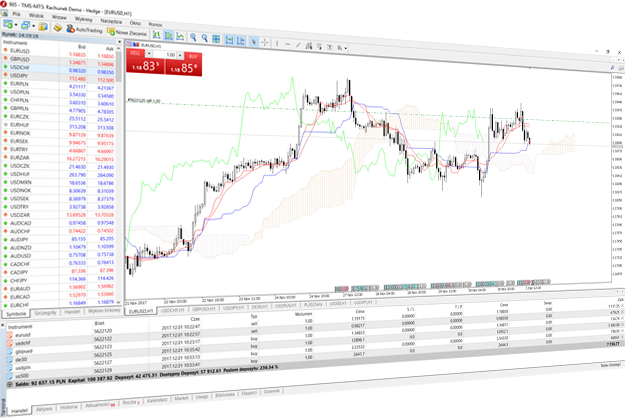
Task: Select the trendline drawing tool
Action: [x=298, y=45]
